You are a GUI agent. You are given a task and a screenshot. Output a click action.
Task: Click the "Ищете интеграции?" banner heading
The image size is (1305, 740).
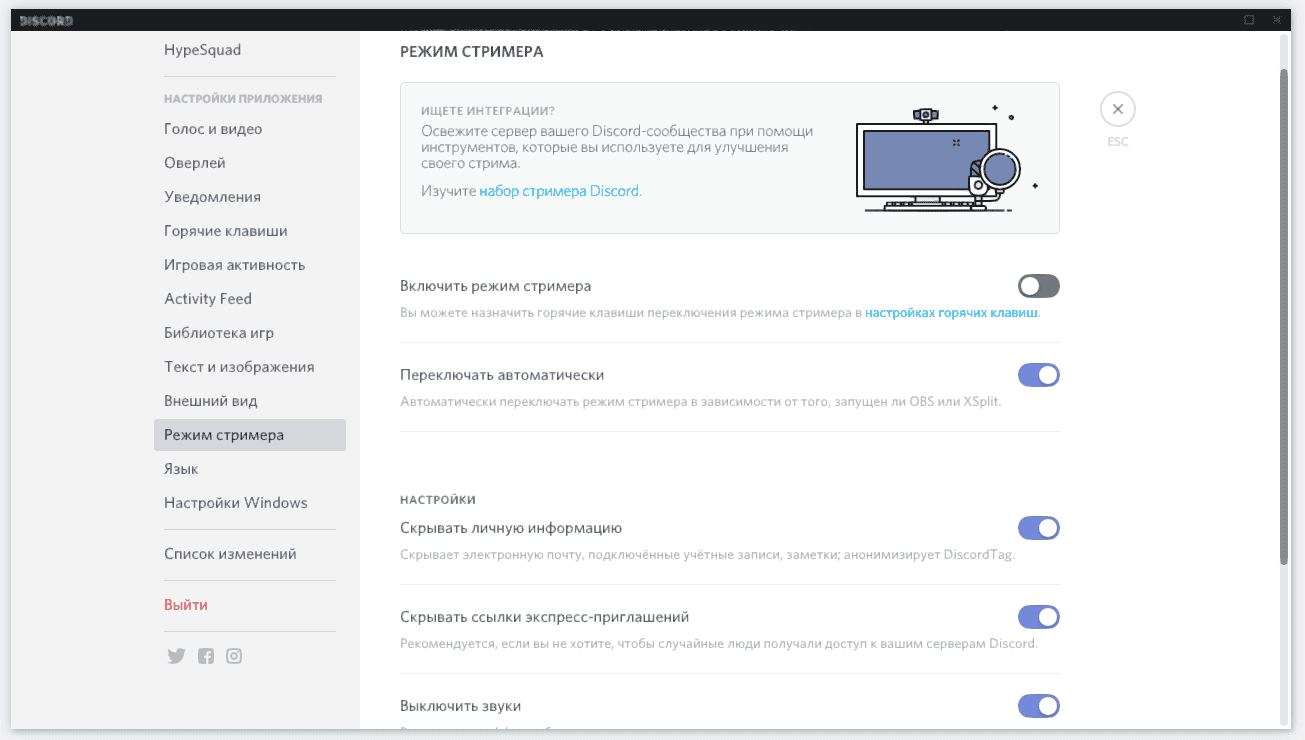488,111
